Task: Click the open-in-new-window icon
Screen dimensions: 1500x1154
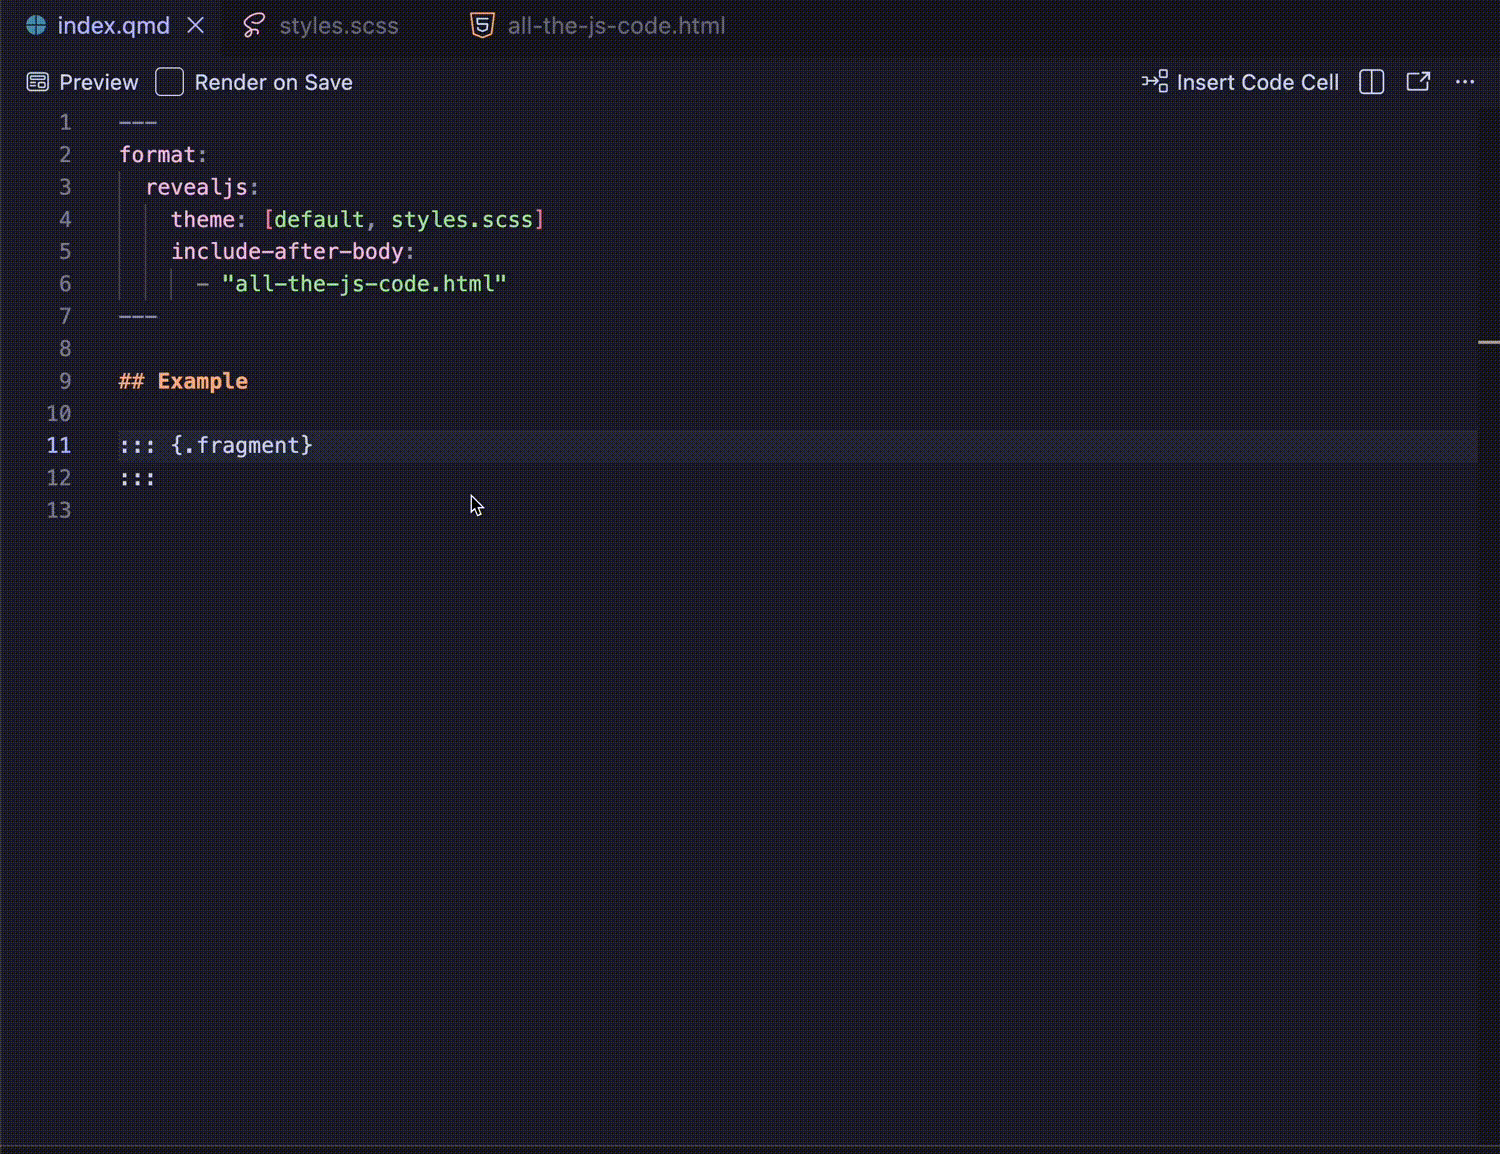Action: 1418,82
